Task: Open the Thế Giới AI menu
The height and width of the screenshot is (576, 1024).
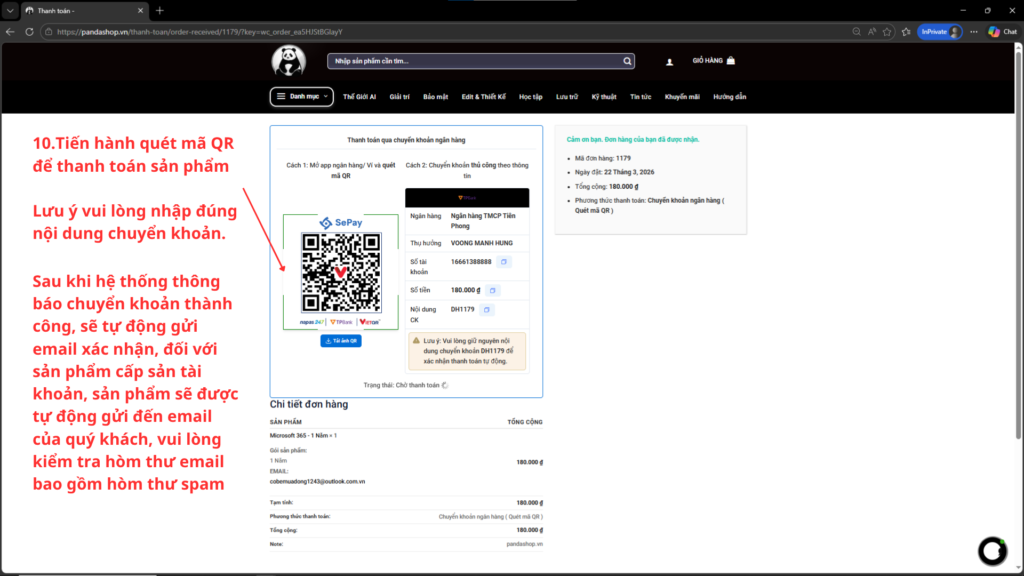Action: 358,97
